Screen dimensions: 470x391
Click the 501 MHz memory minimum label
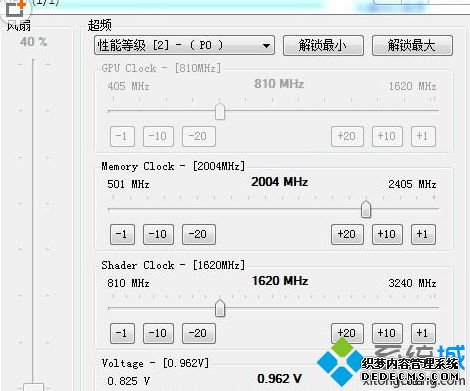pos(128,184)
